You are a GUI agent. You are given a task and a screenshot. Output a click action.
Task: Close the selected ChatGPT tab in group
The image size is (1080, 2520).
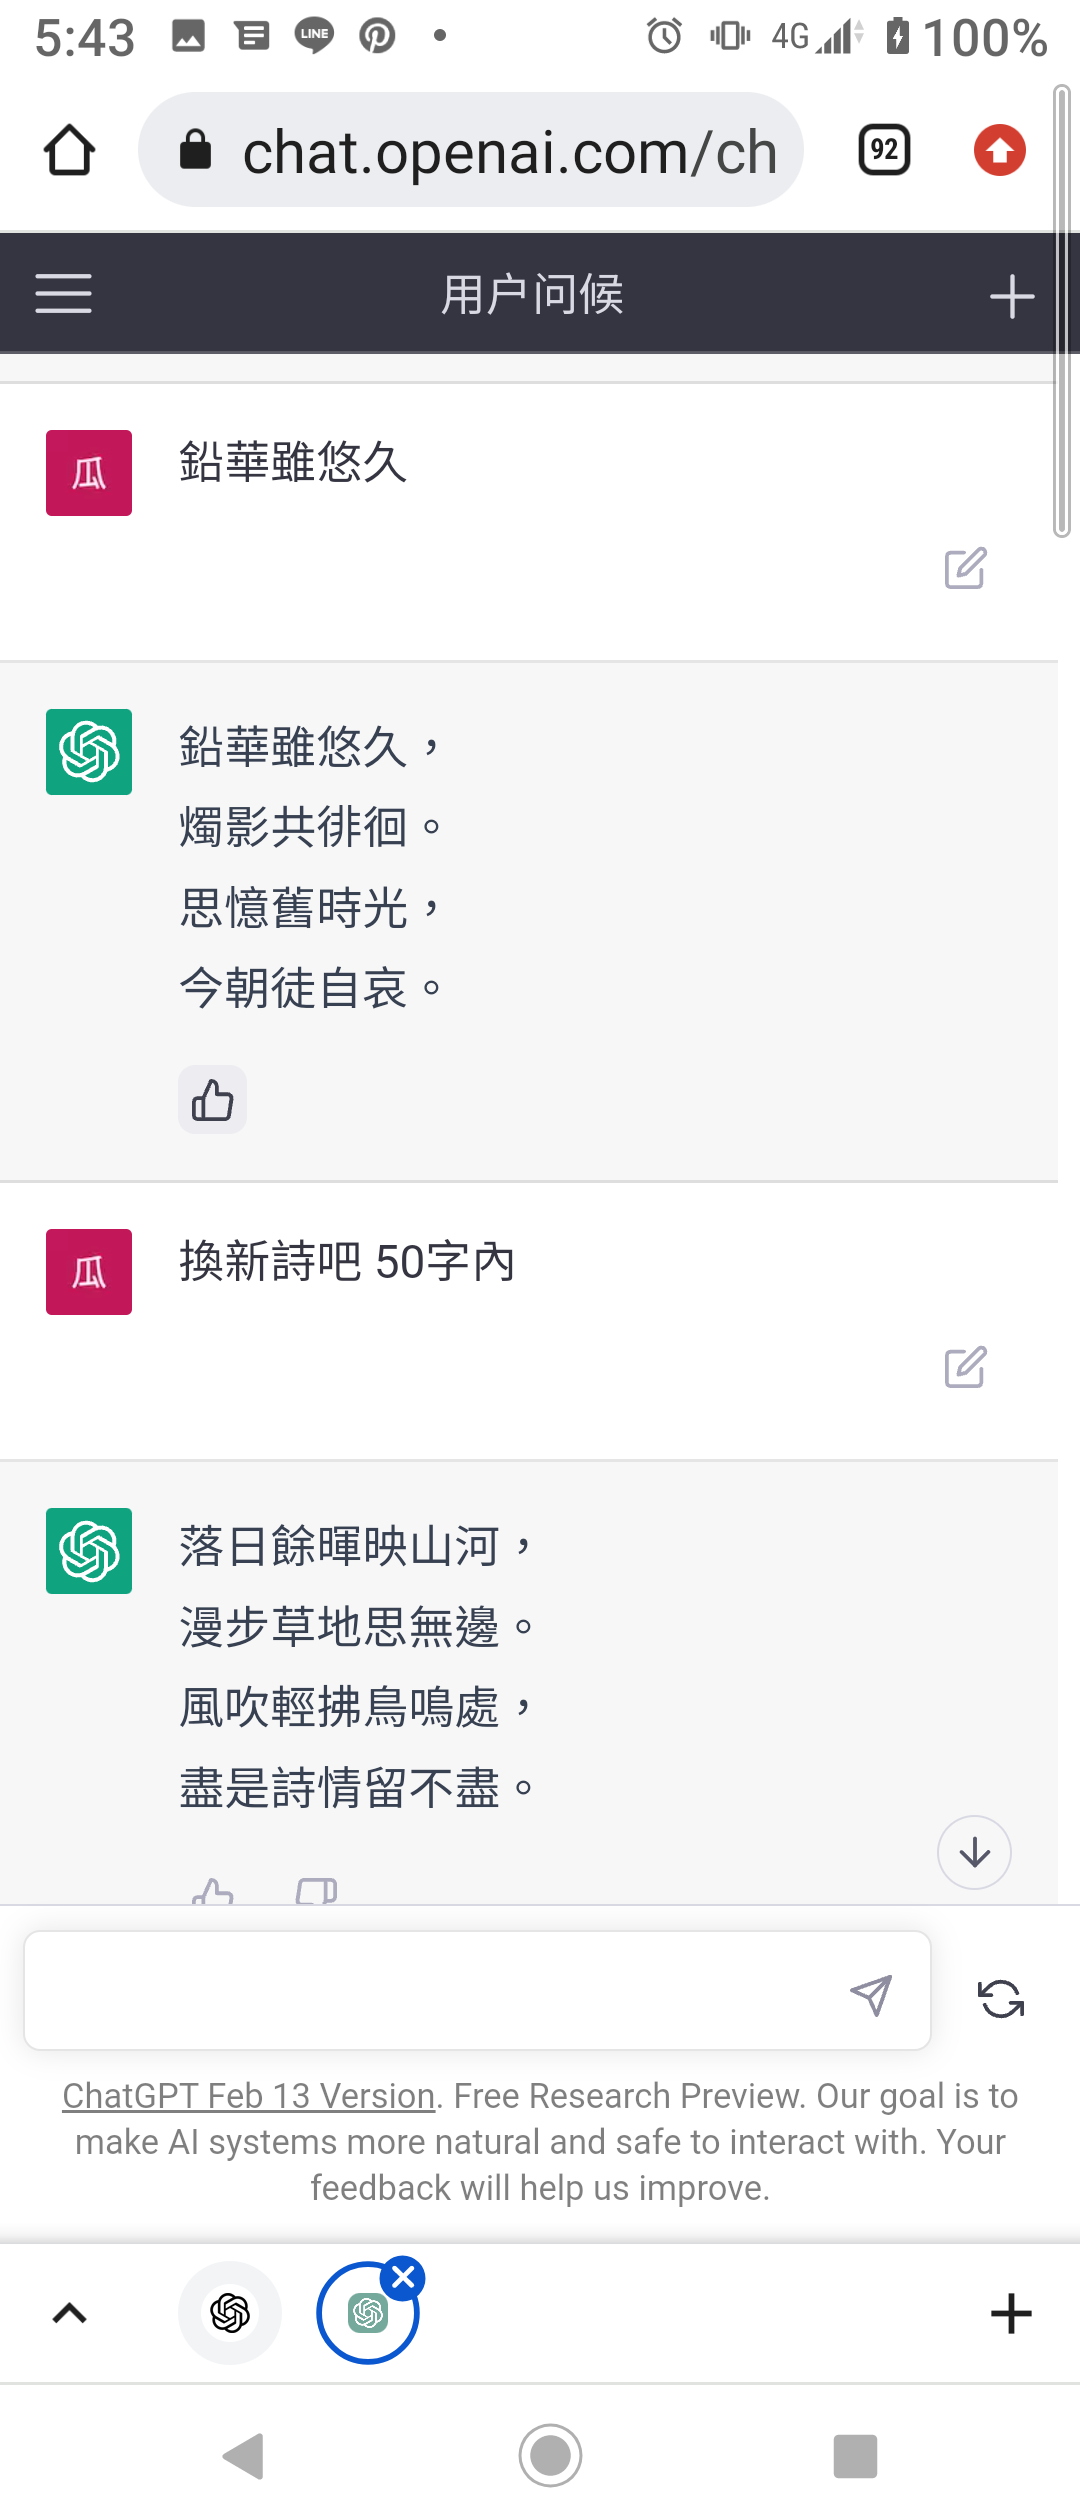[404, 2278]
